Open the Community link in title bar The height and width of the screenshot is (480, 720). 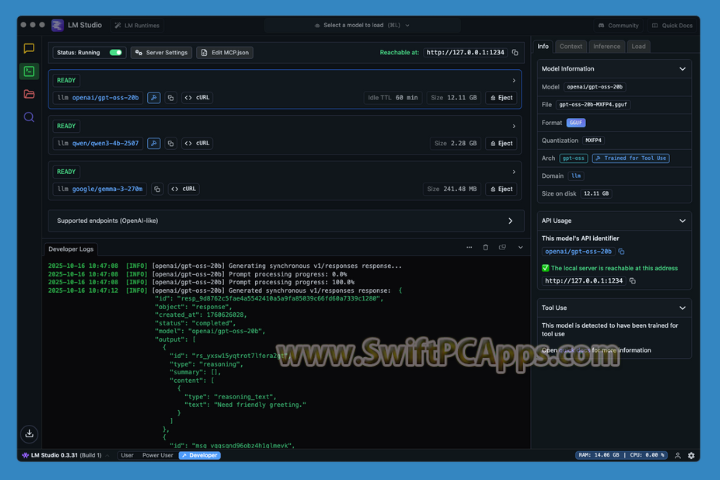click(619, 25)
